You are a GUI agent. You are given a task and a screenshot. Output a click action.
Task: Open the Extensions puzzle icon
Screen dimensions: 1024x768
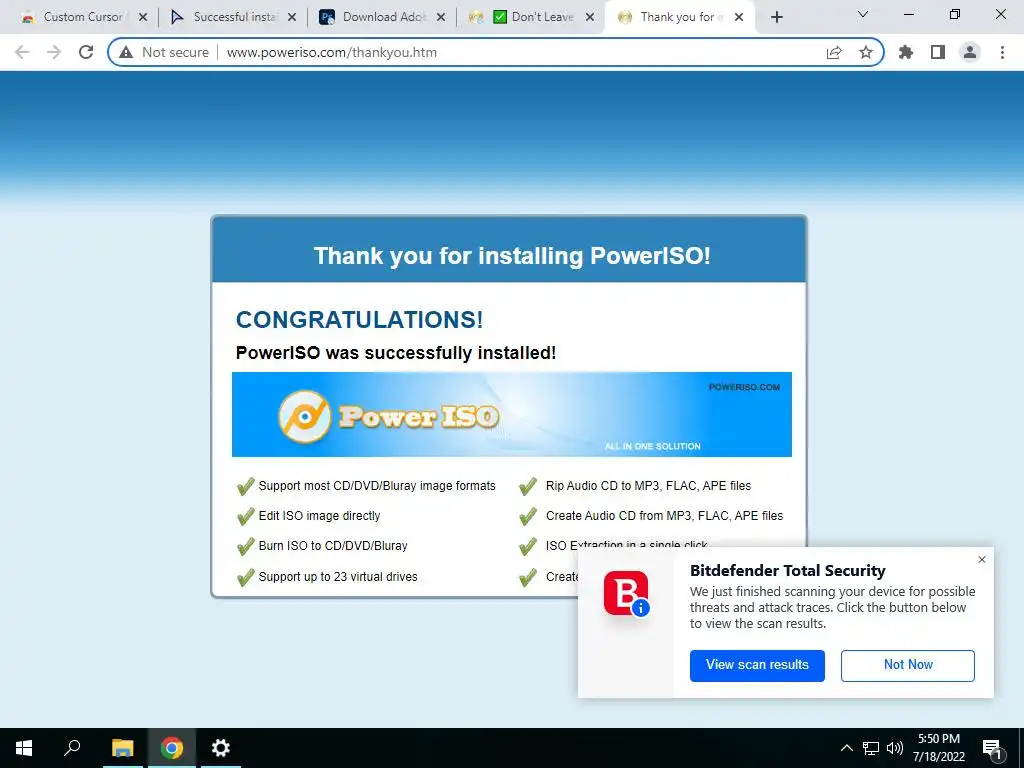point(906,52)
